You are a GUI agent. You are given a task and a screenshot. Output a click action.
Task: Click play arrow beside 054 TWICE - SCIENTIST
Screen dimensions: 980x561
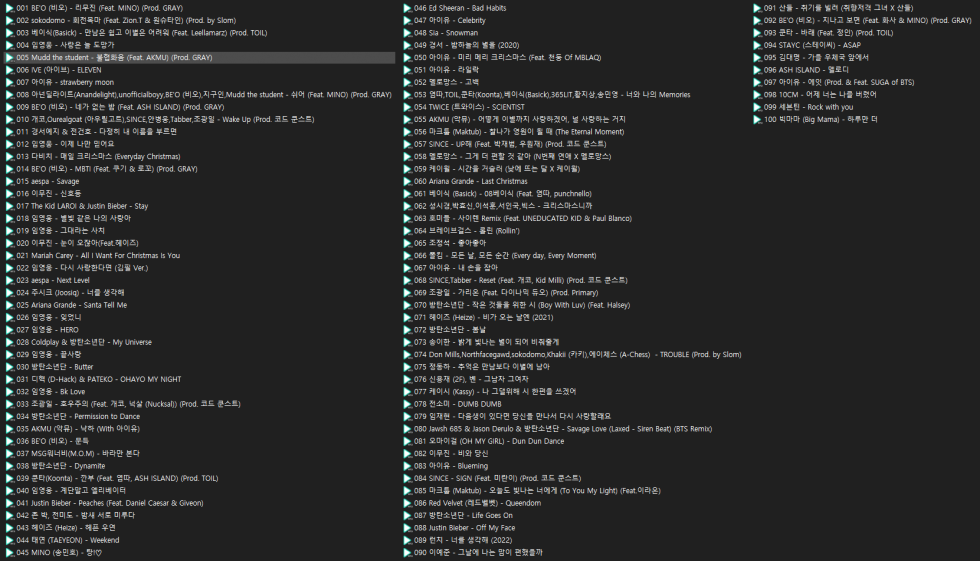408,107
